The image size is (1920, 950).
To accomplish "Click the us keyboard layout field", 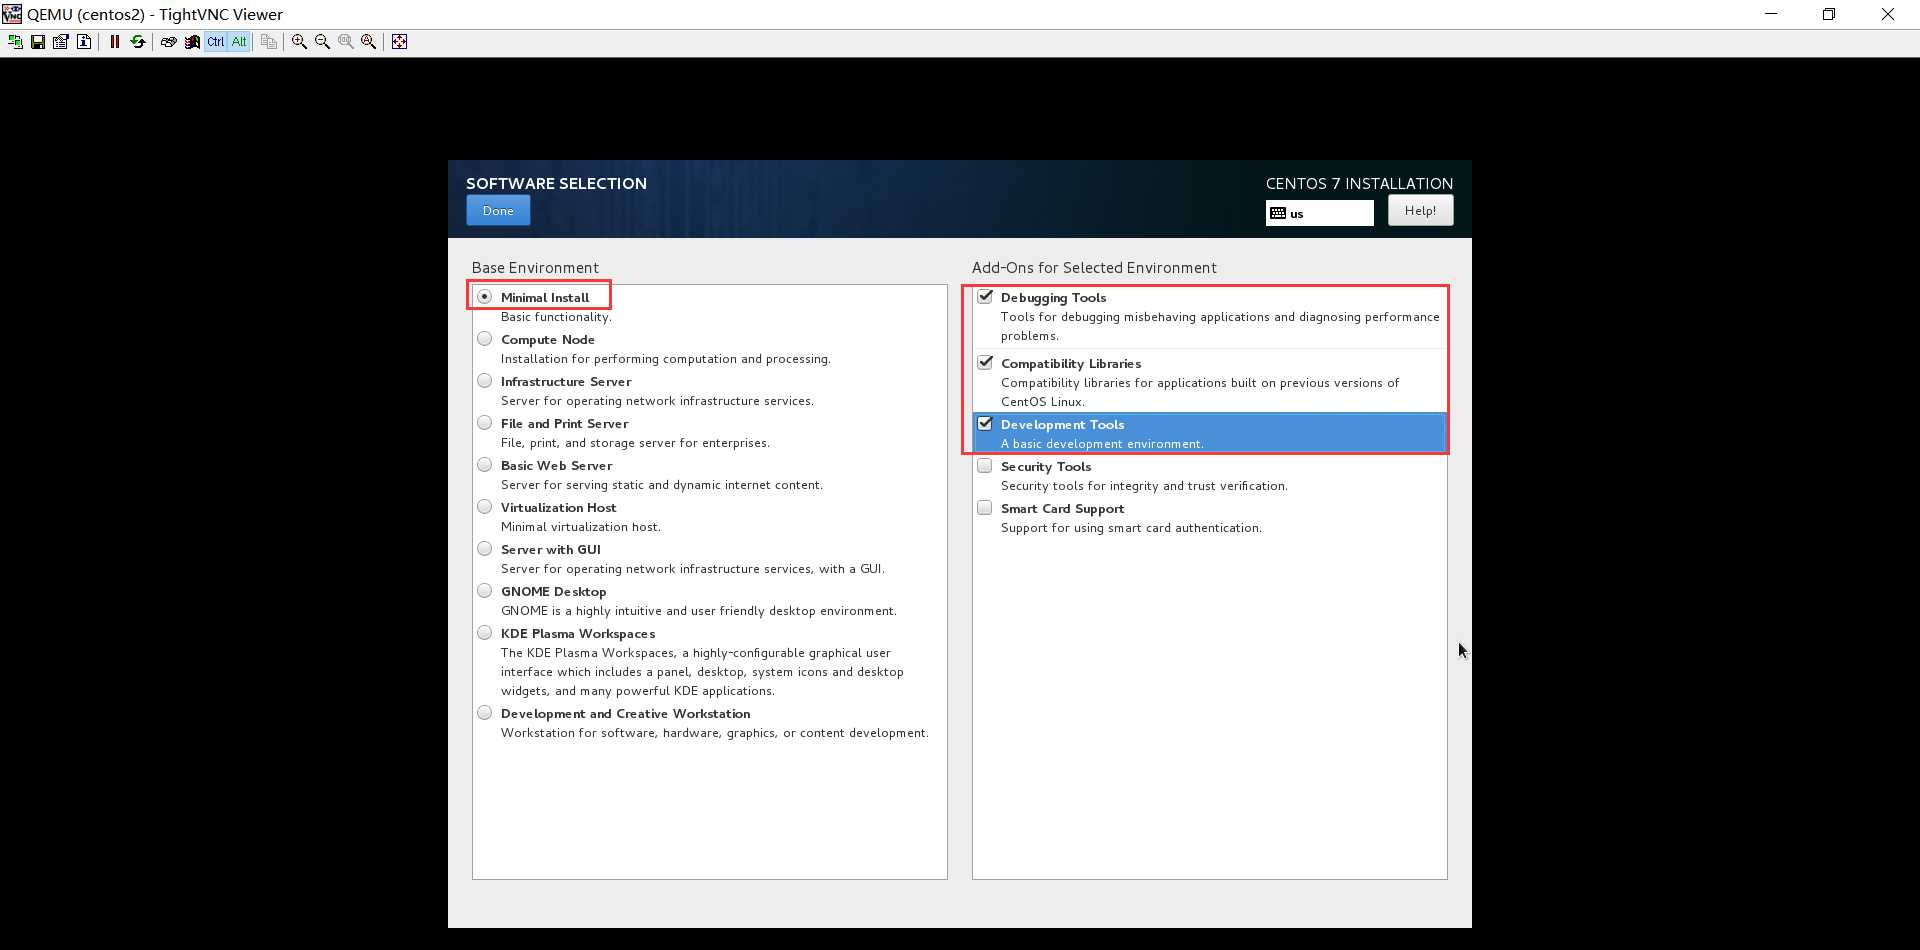I will [1320, 213].
